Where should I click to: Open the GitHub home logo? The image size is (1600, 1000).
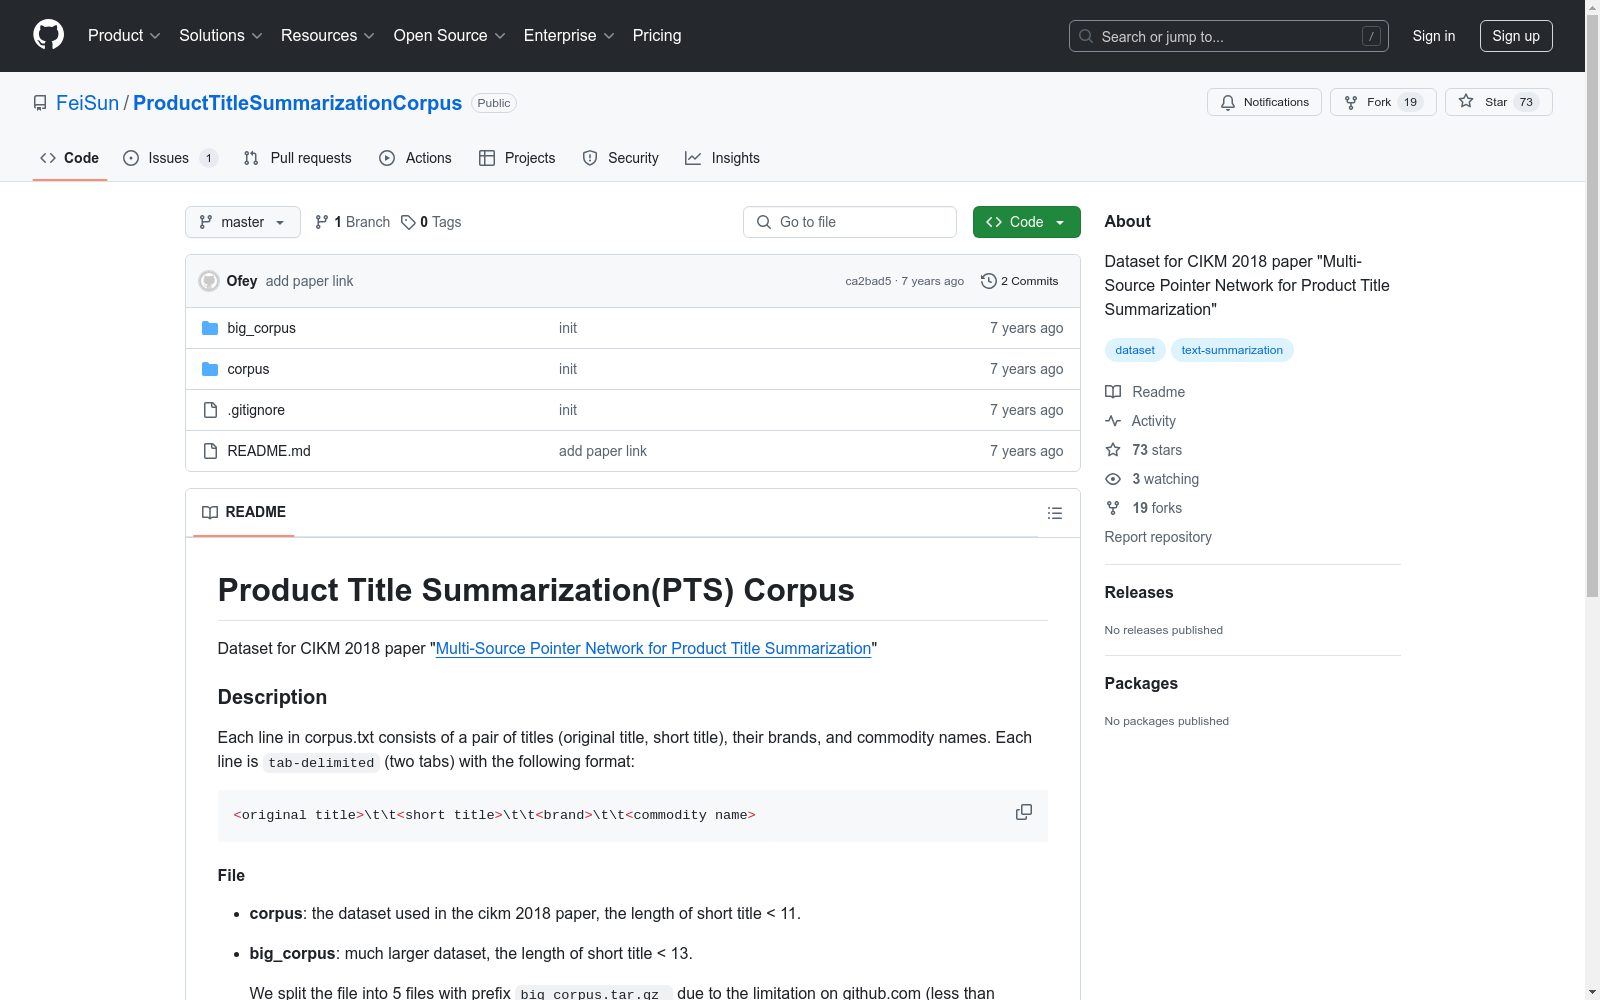click(48, 35)
